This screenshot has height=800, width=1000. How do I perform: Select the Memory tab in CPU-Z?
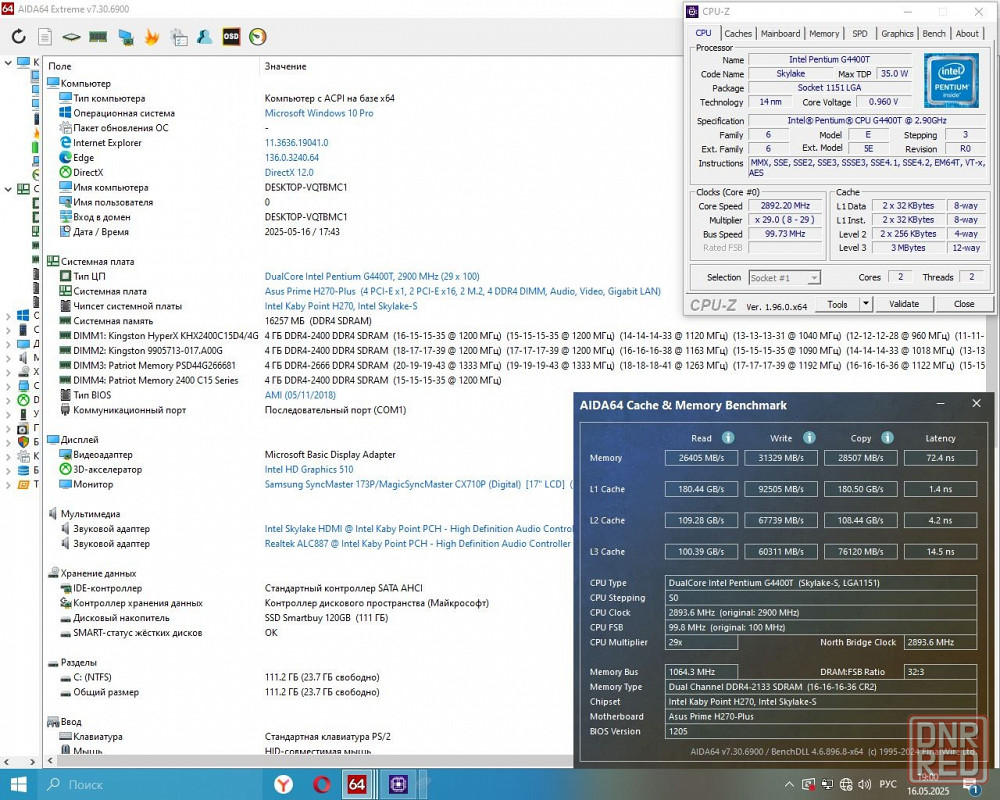[x=824, y=33]
